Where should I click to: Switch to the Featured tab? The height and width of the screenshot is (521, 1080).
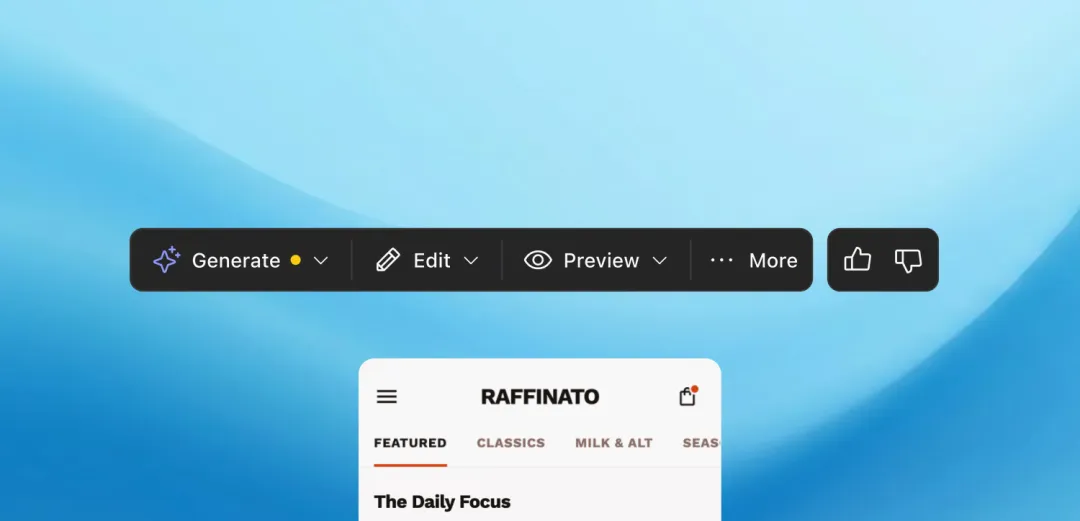click(x=410, y=443)
